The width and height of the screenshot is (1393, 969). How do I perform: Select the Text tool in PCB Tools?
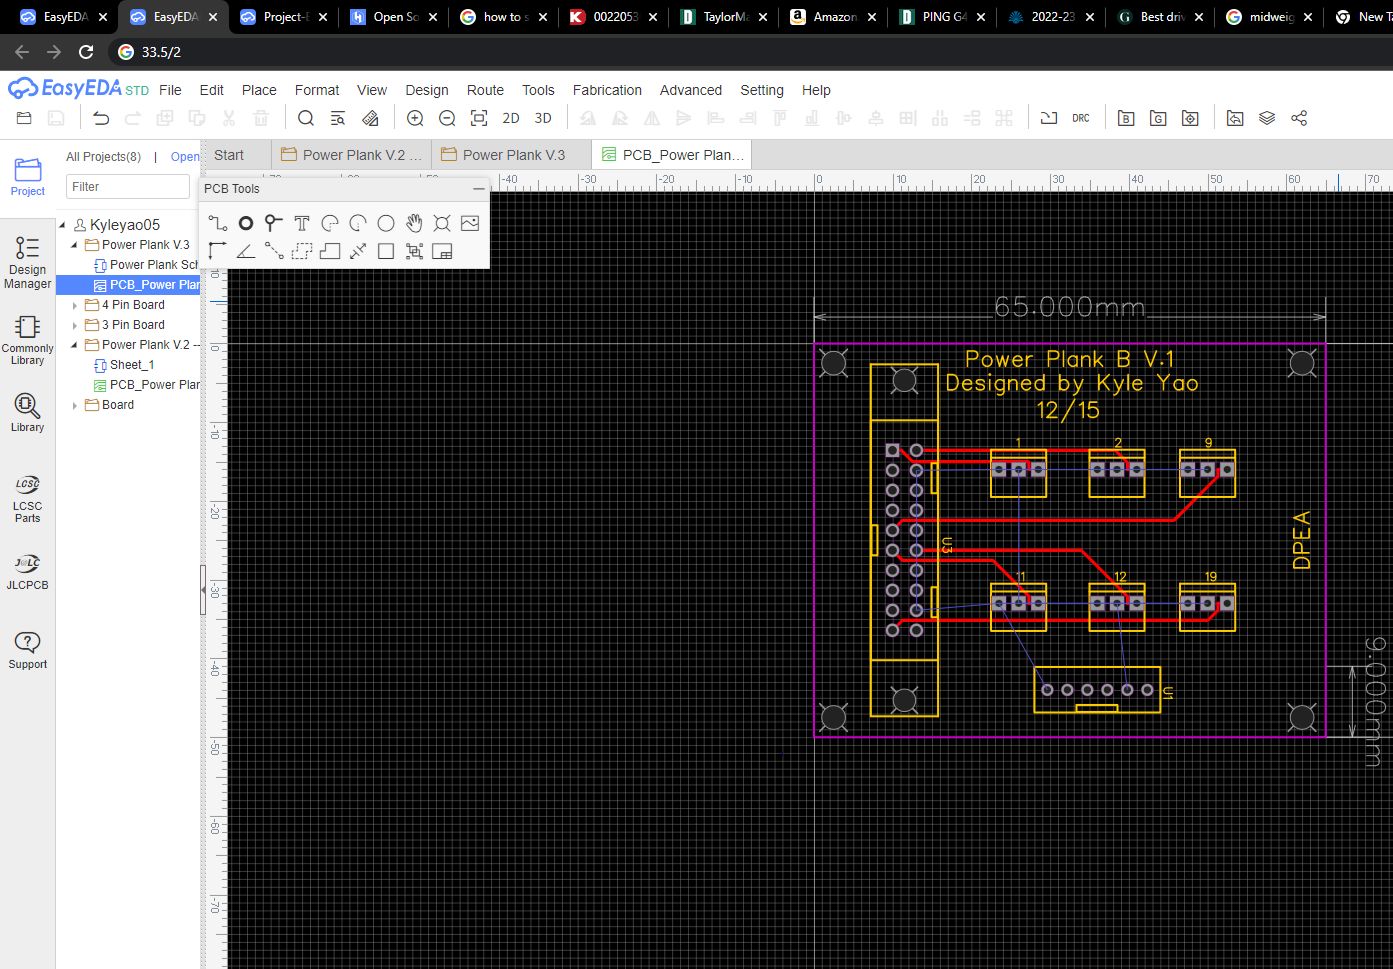(x=301, y=223)
